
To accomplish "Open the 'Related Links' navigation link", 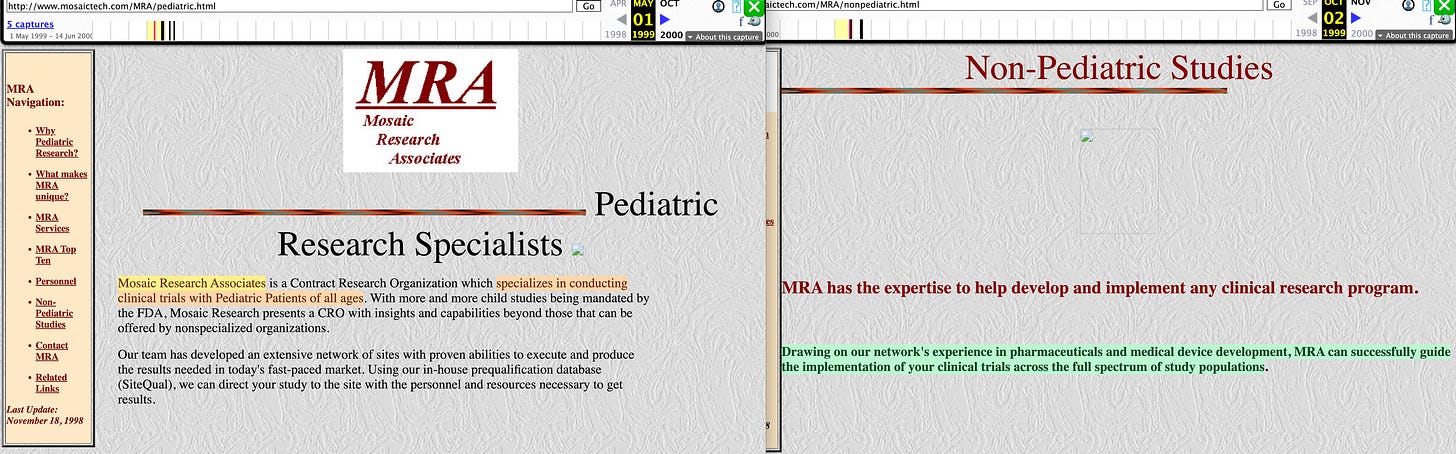I will coord(51,382).
